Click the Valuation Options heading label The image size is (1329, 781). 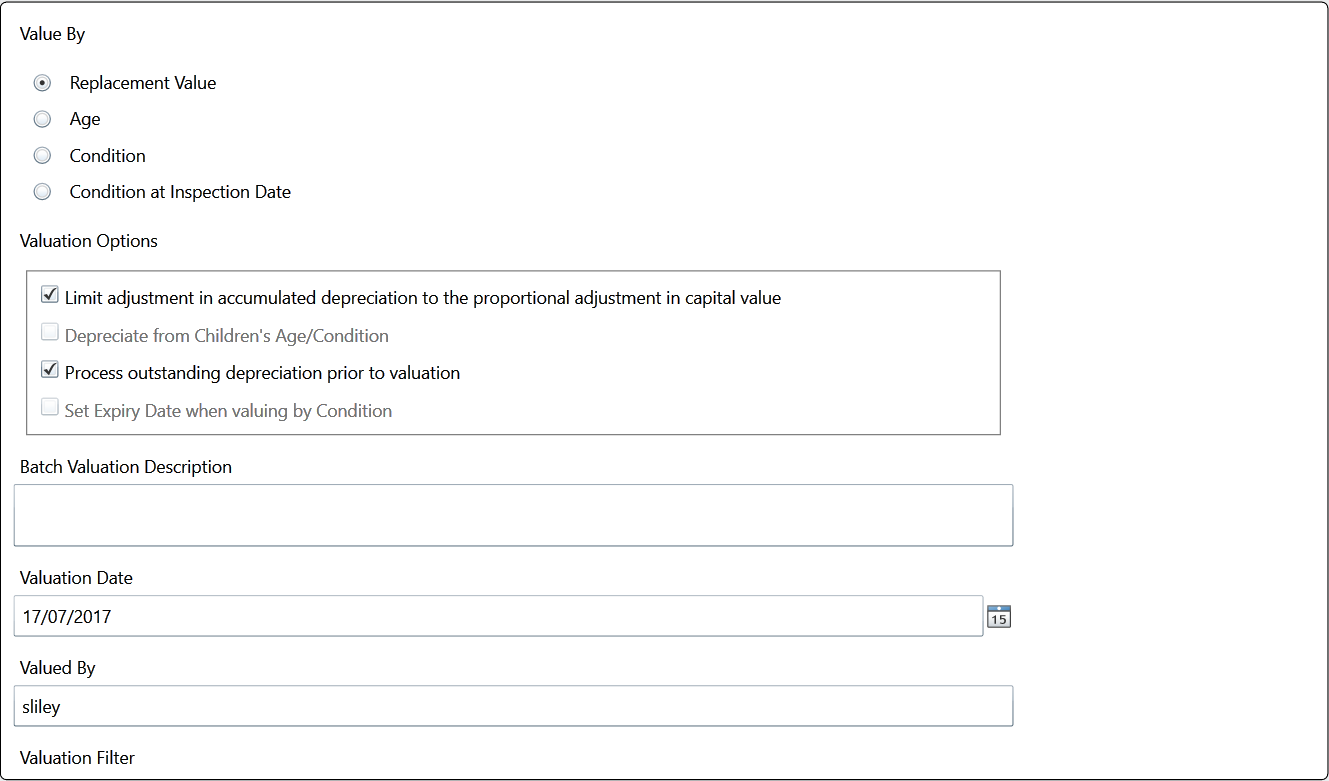click(x=89, y=241)
